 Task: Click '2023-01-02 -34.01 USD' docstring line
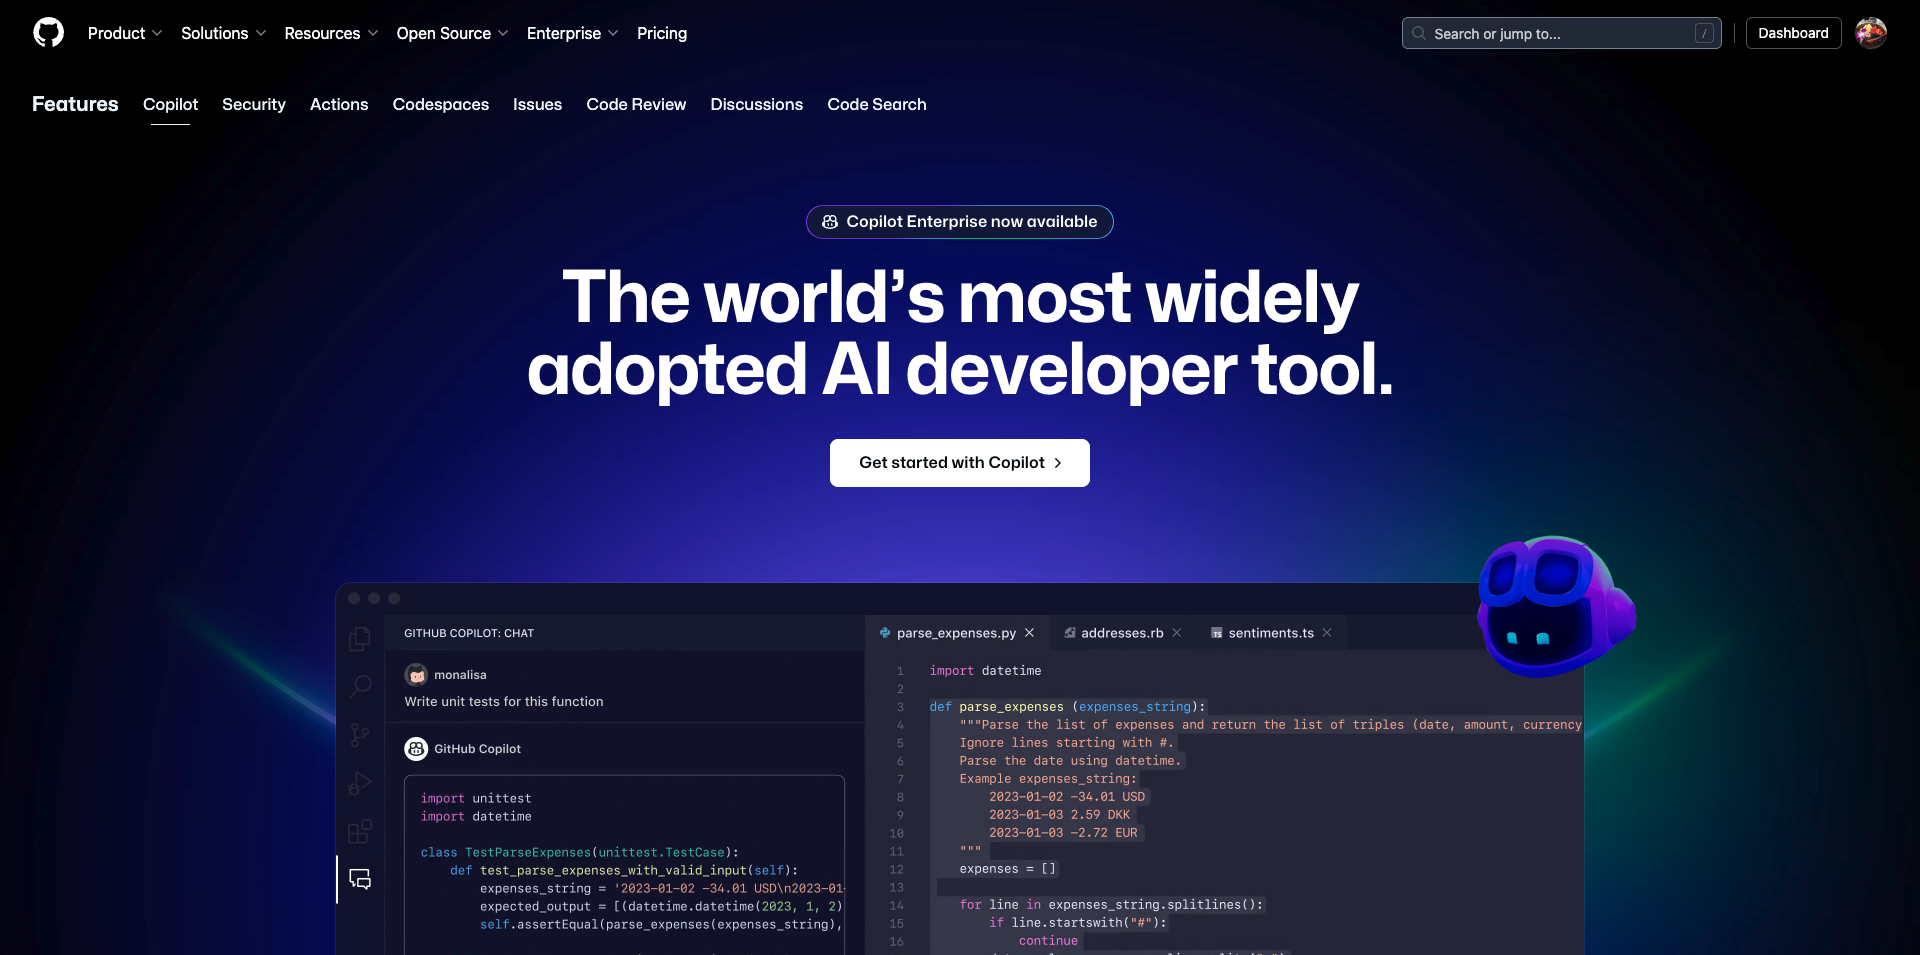pyautogui.click(x=1067, y=797)
